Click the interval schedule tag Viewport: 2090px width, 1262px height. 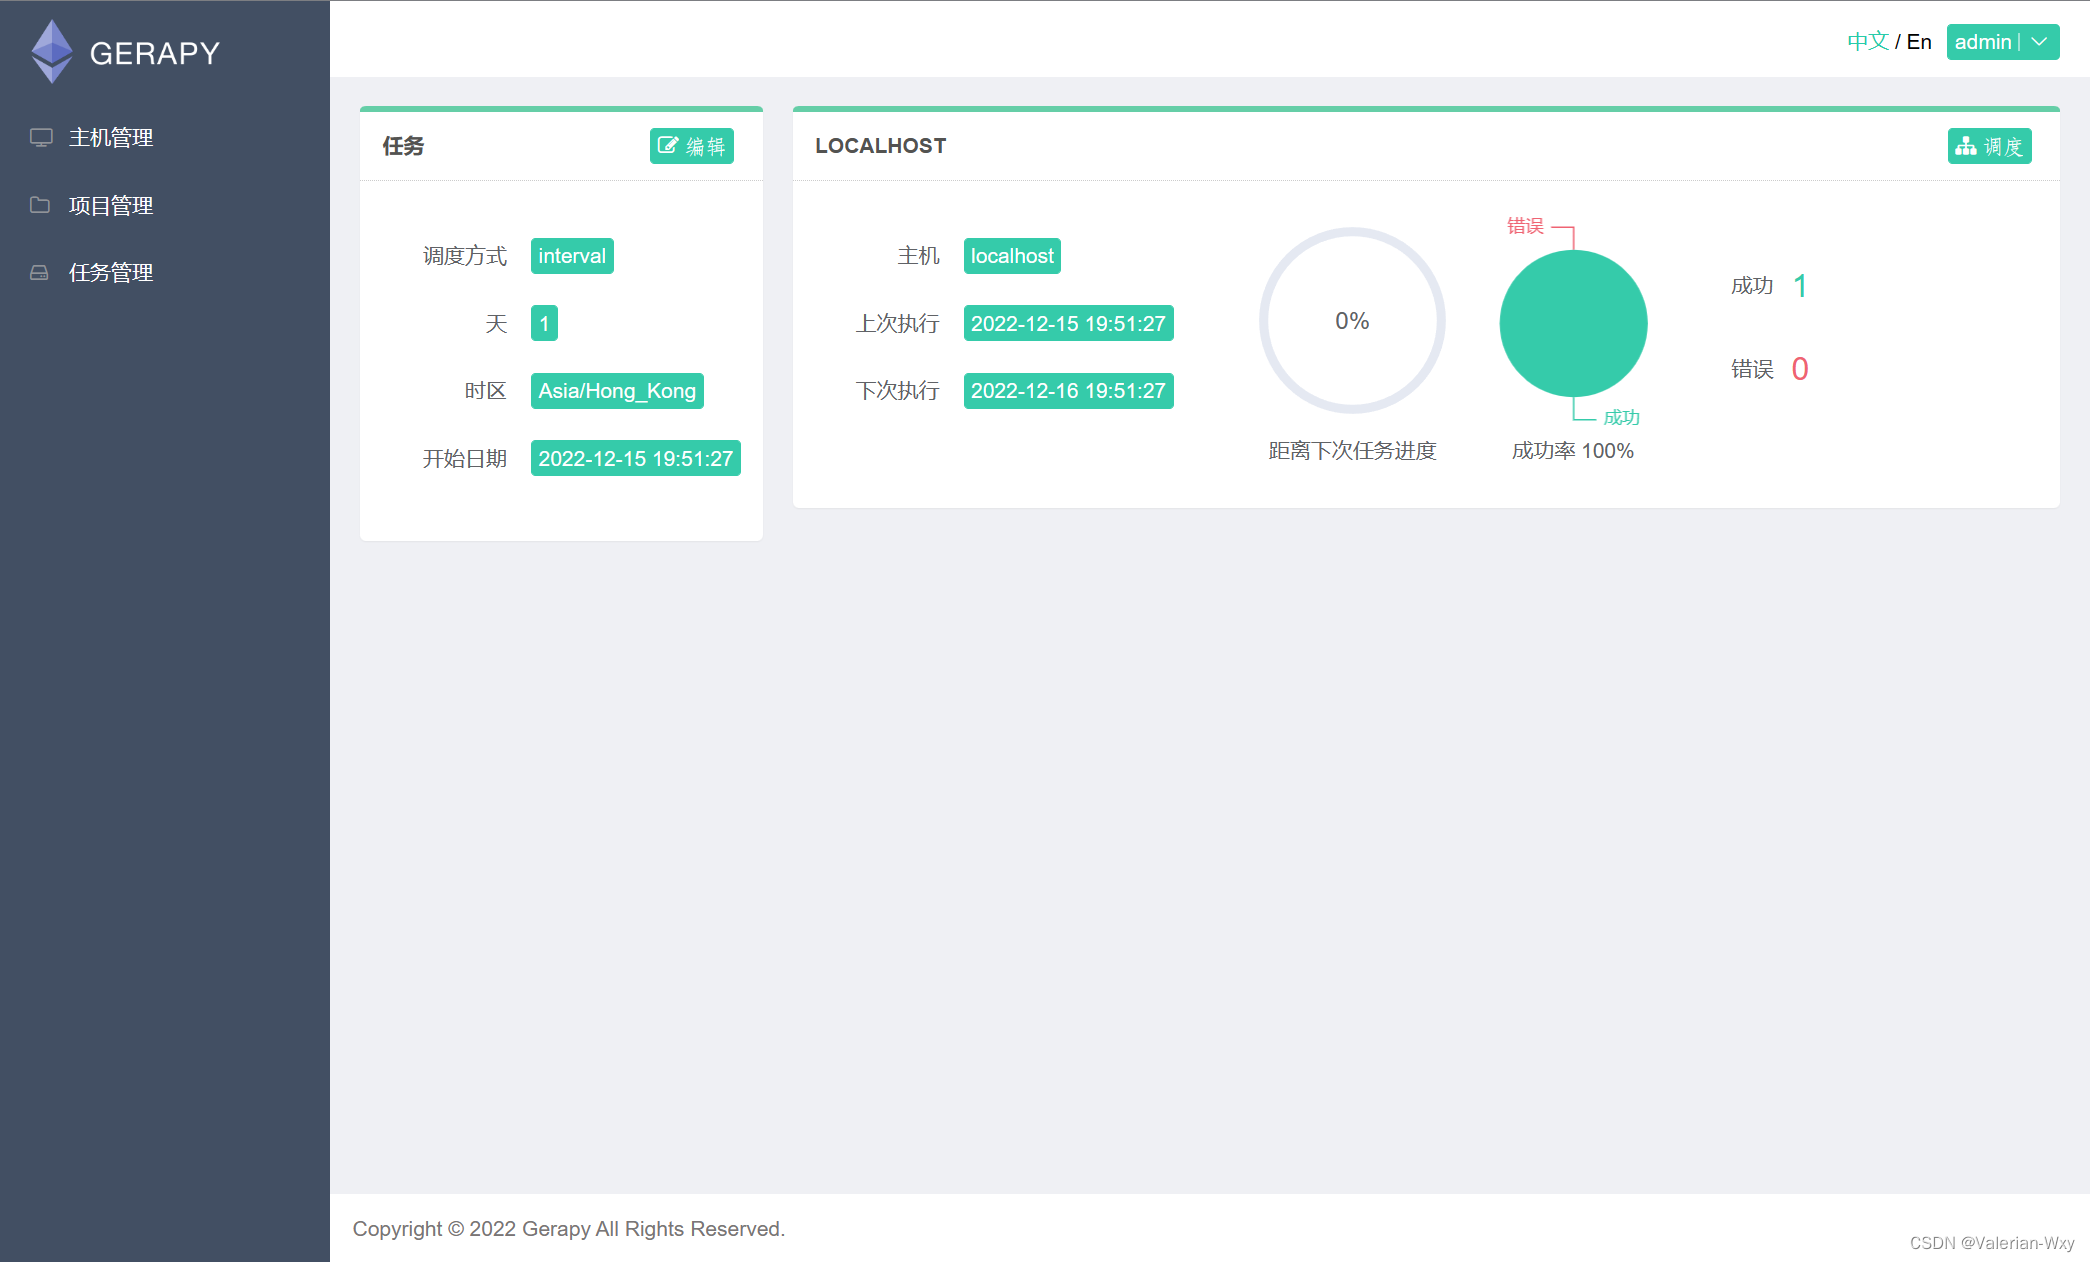pos(572,256)
